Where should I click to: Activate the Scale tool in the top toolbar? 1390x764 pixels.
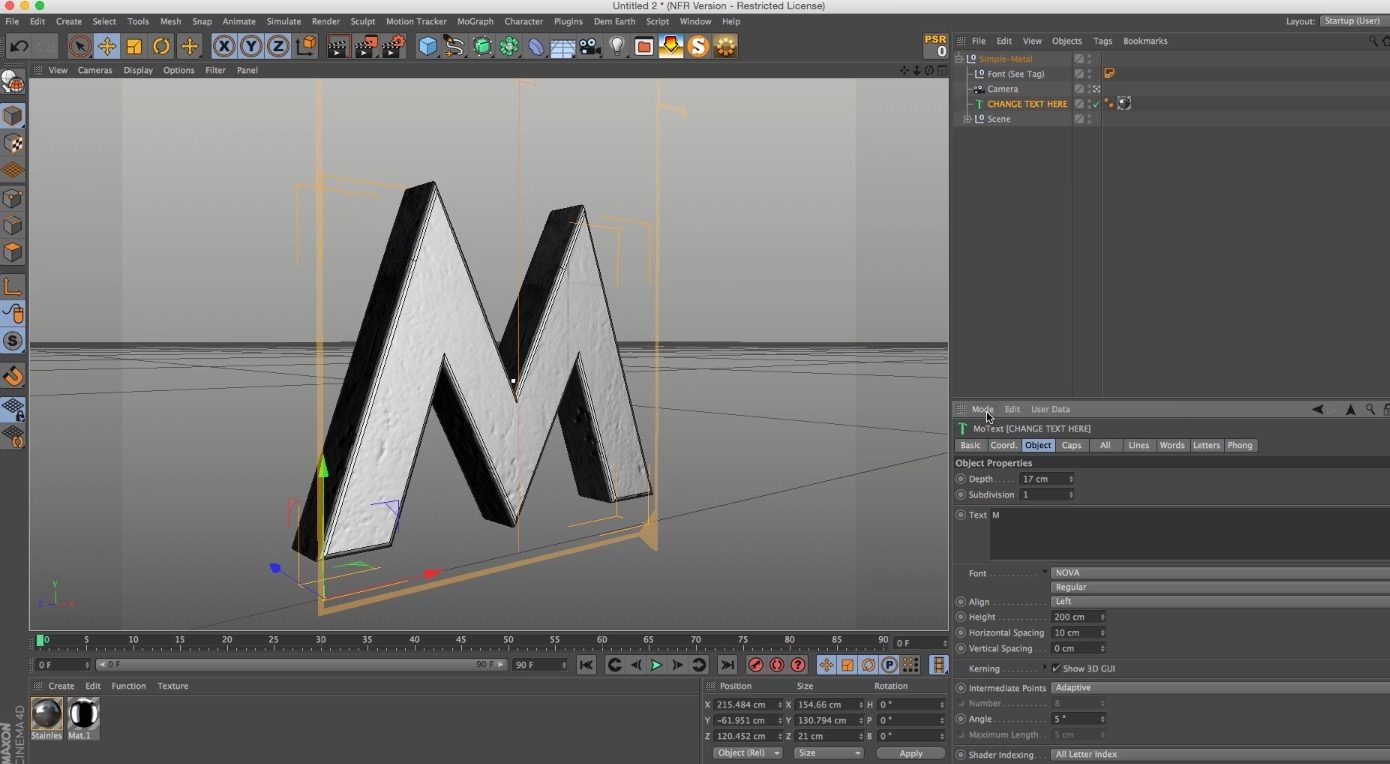134,46
